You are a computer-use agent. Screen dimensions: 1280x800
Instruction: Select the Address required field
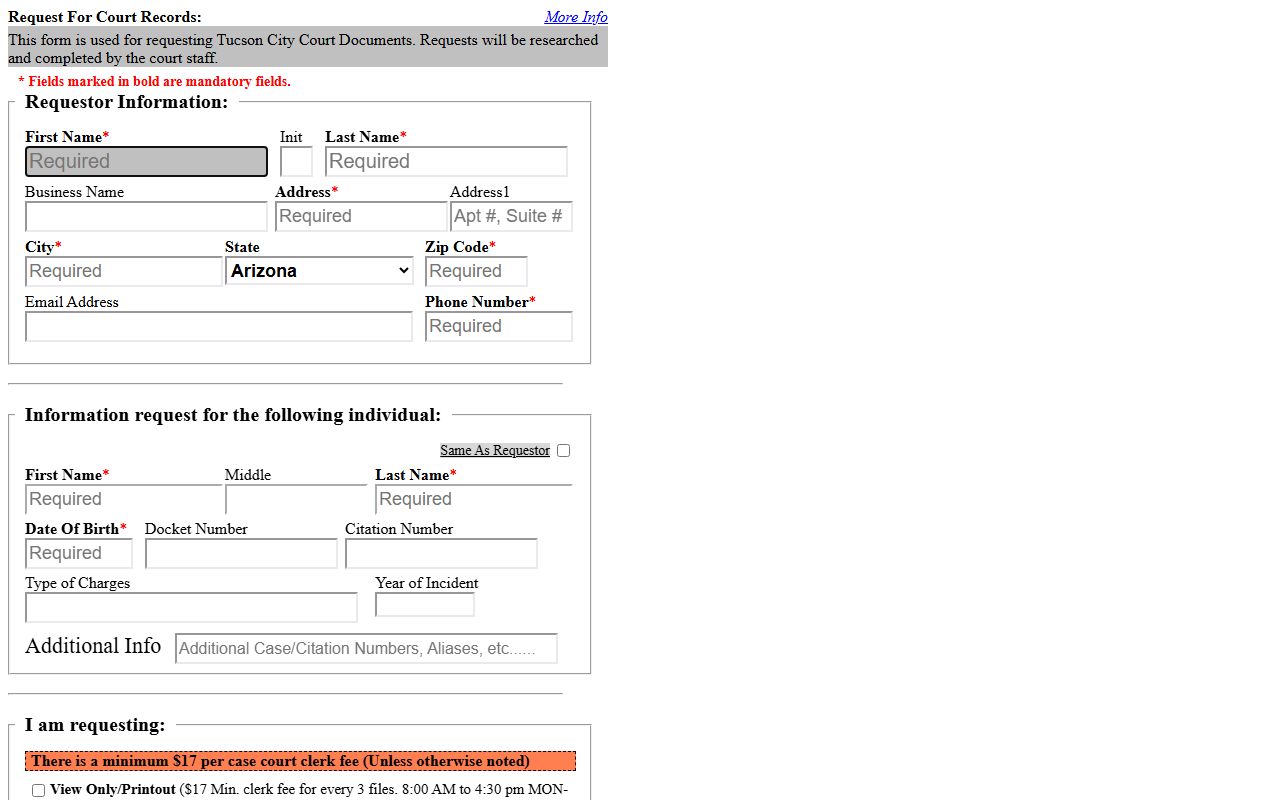pyautogui.click(x=361, y=217)
